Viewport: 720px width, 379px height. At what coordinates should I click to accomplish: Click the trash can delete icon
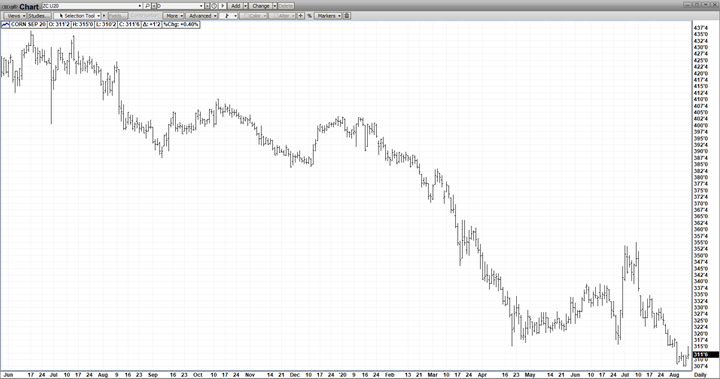coord(347,16)
